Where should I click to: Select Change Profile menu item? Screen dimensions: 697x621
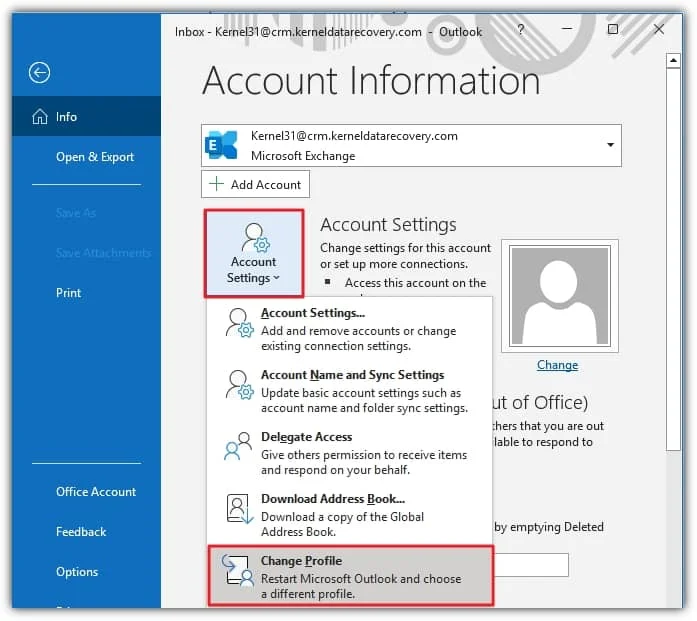pyautogui.click(x=351, y=576)
